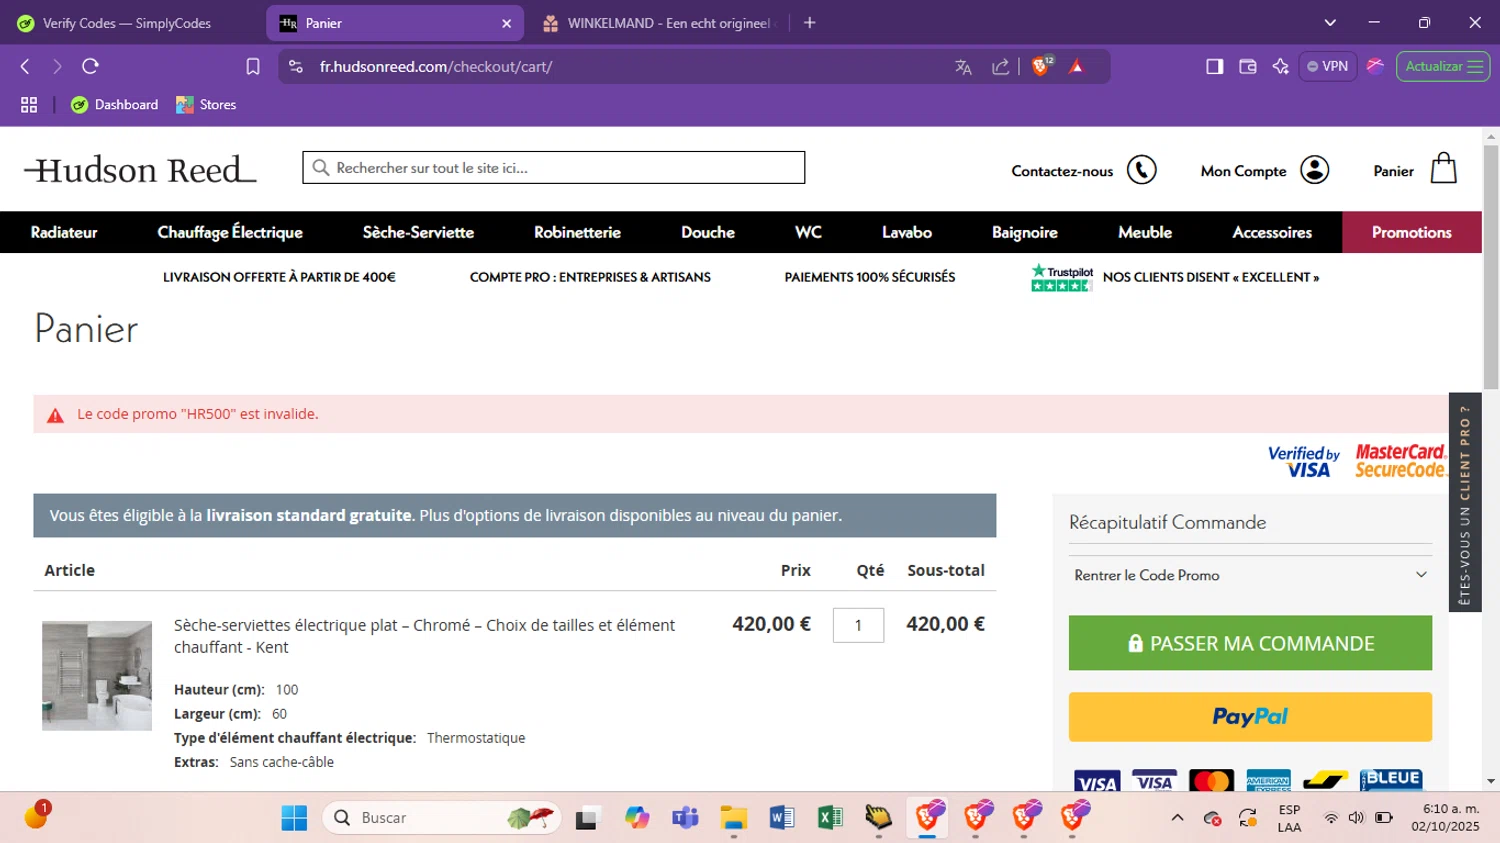Bookmark this page icon

point(253,66)
